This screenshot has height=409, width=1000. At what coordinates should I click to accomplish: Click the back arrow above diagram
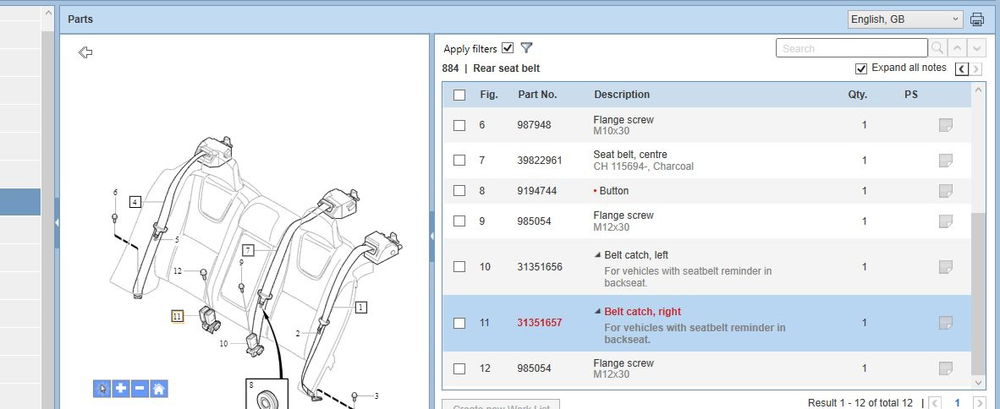coord(86,52)
